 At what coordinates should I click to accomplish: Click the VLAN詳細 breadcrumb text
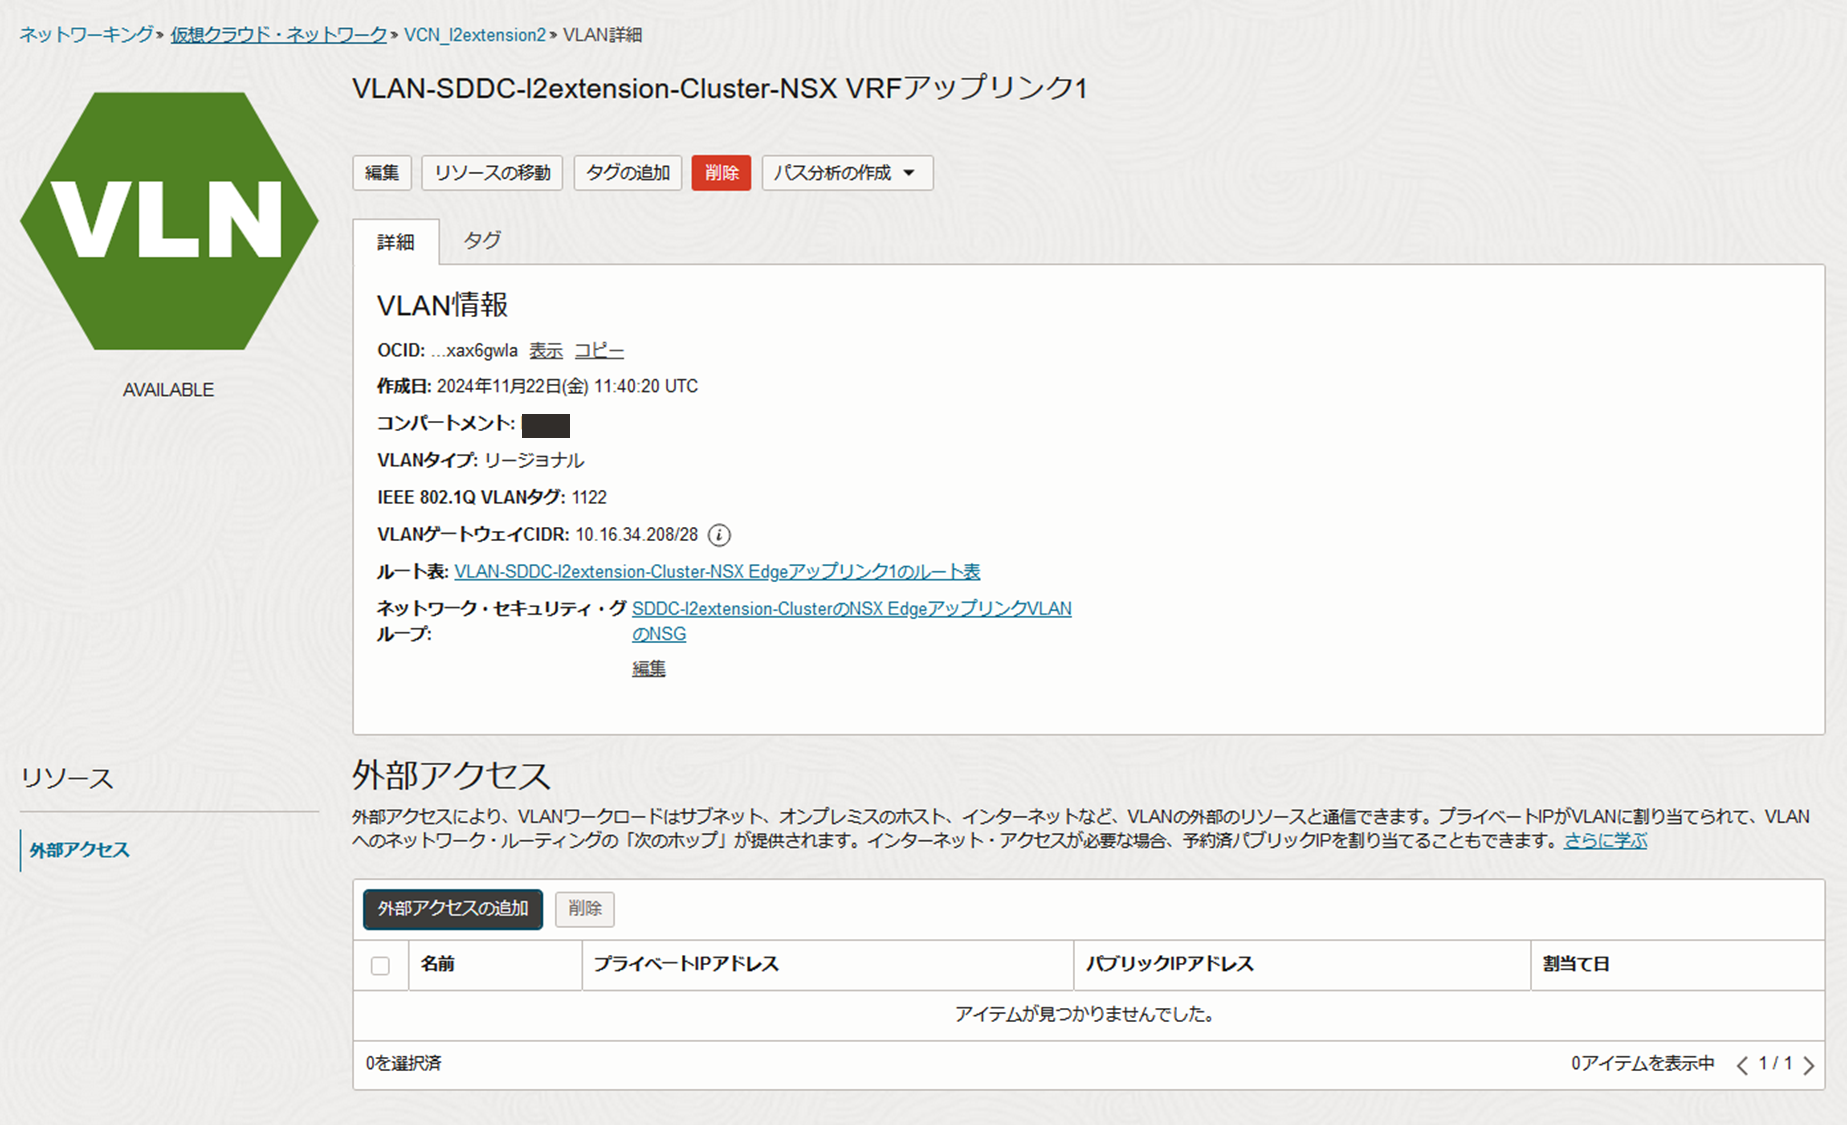point(602,35)
